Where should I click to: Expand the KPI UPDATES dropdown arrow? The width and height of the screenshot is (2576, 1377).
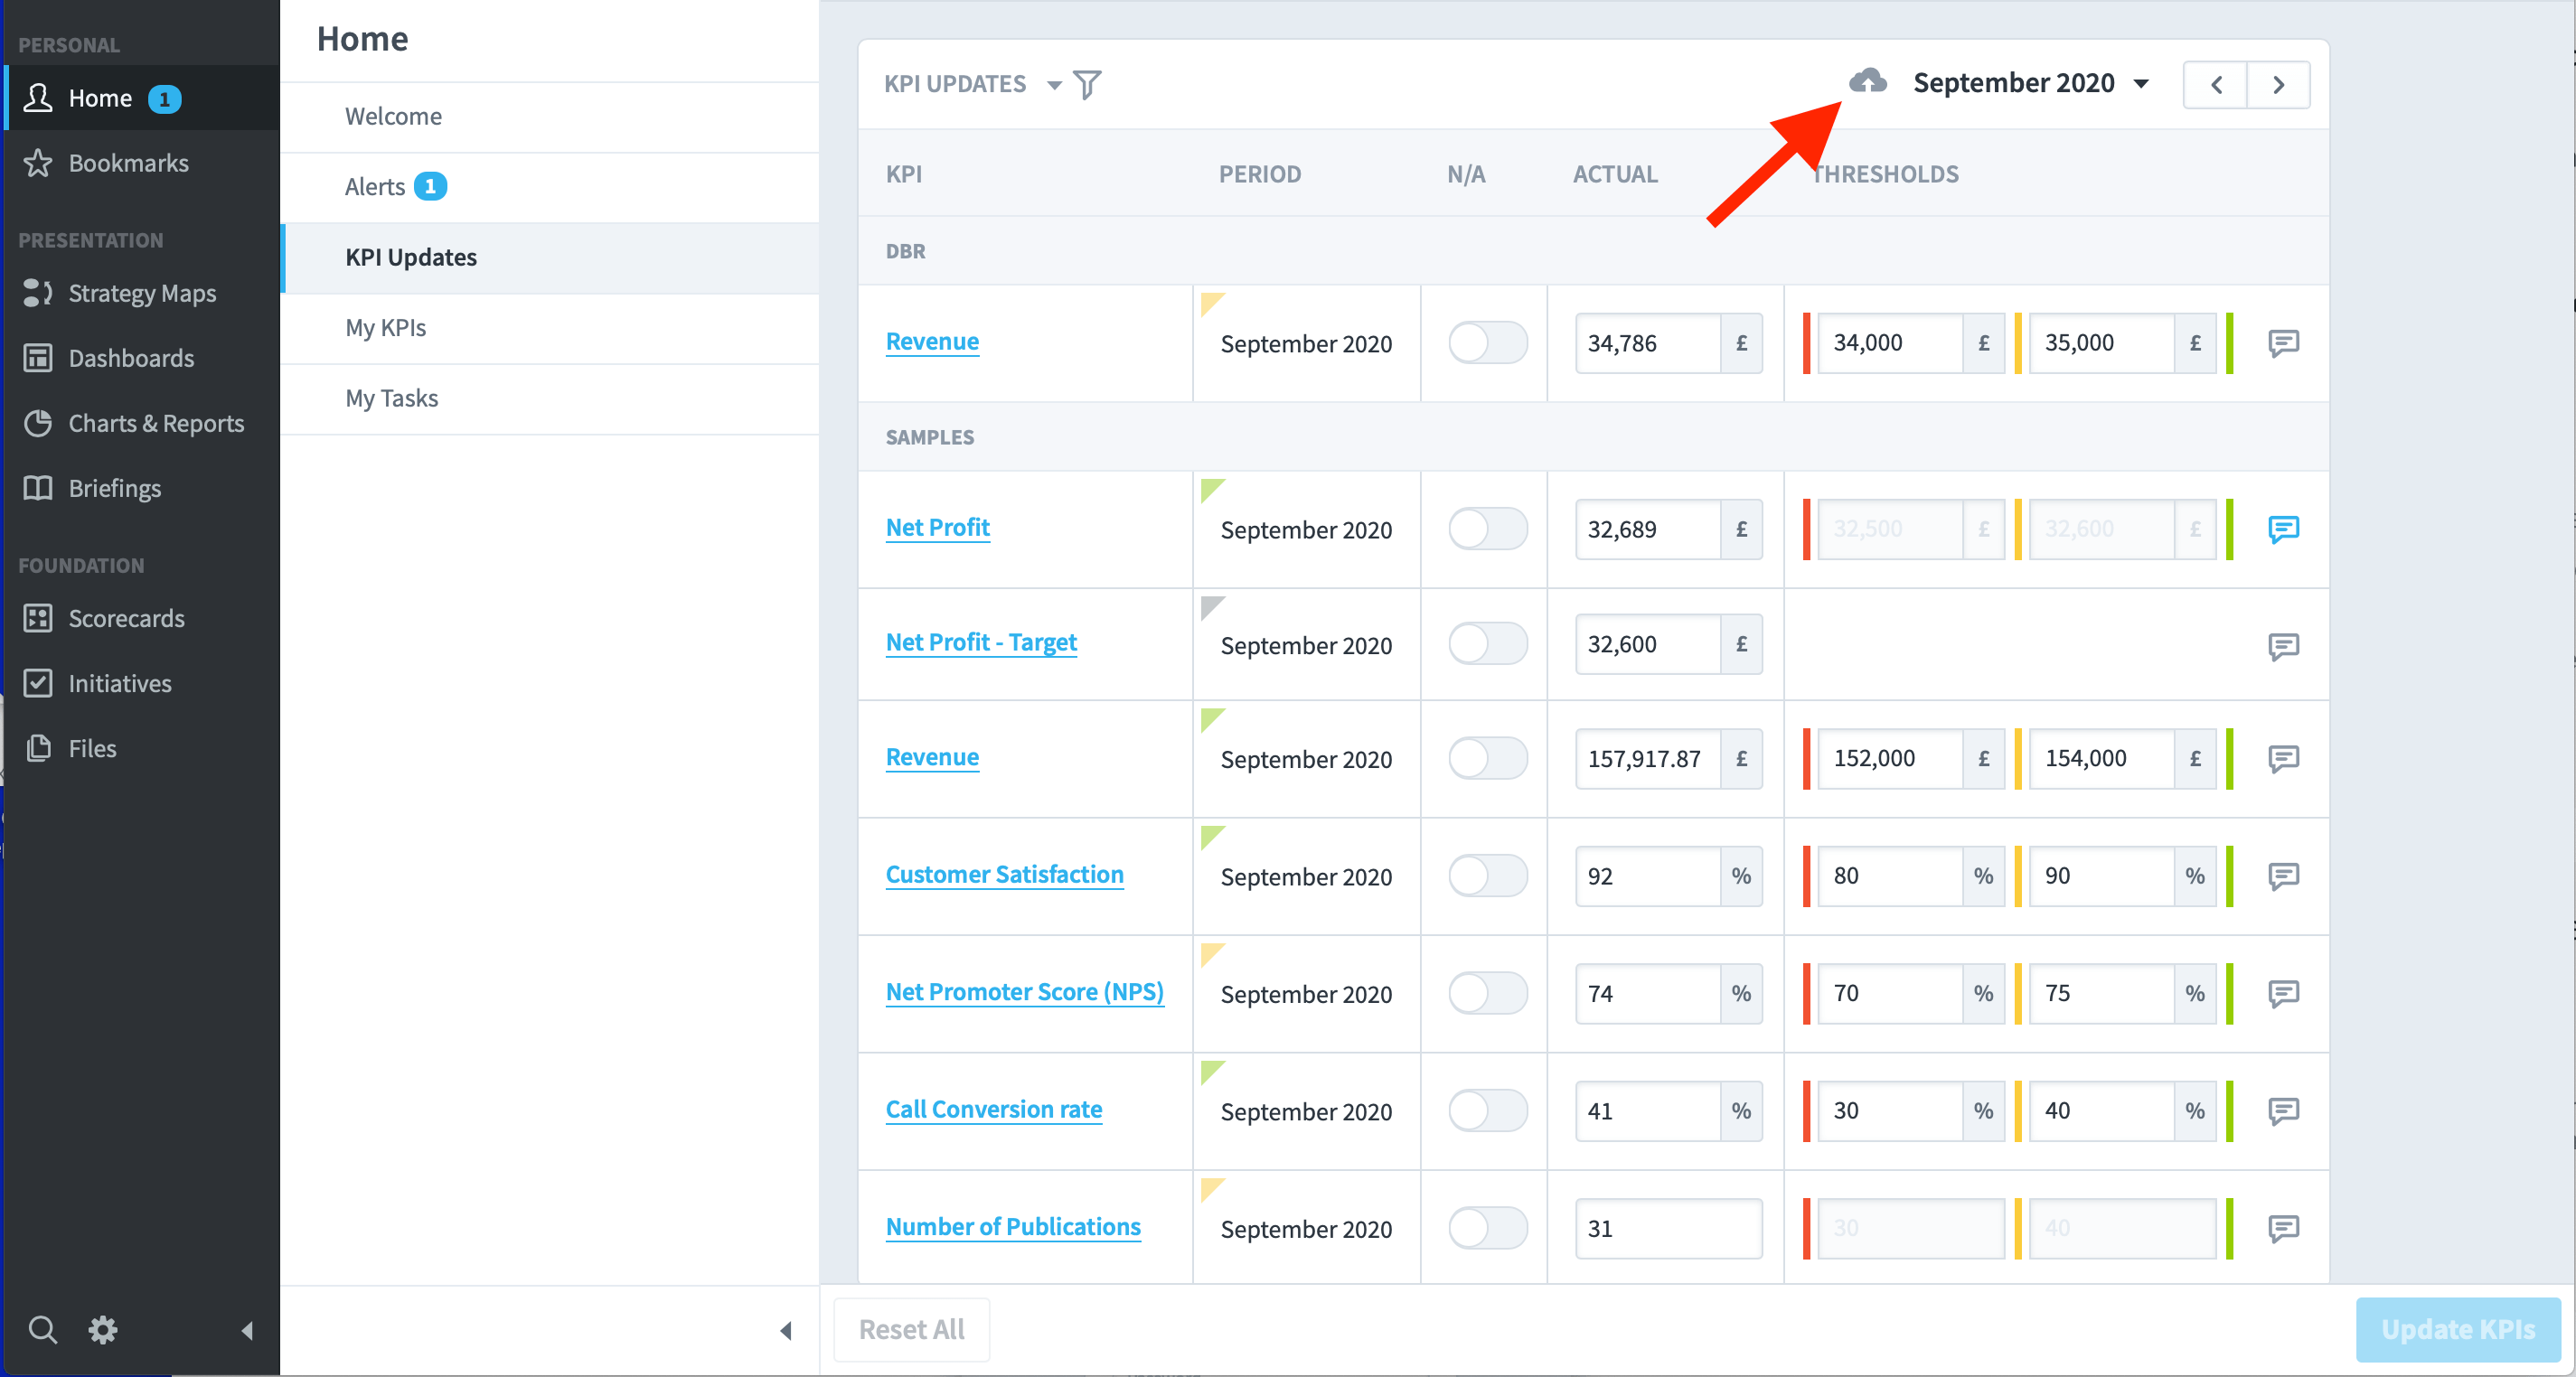1053,85
